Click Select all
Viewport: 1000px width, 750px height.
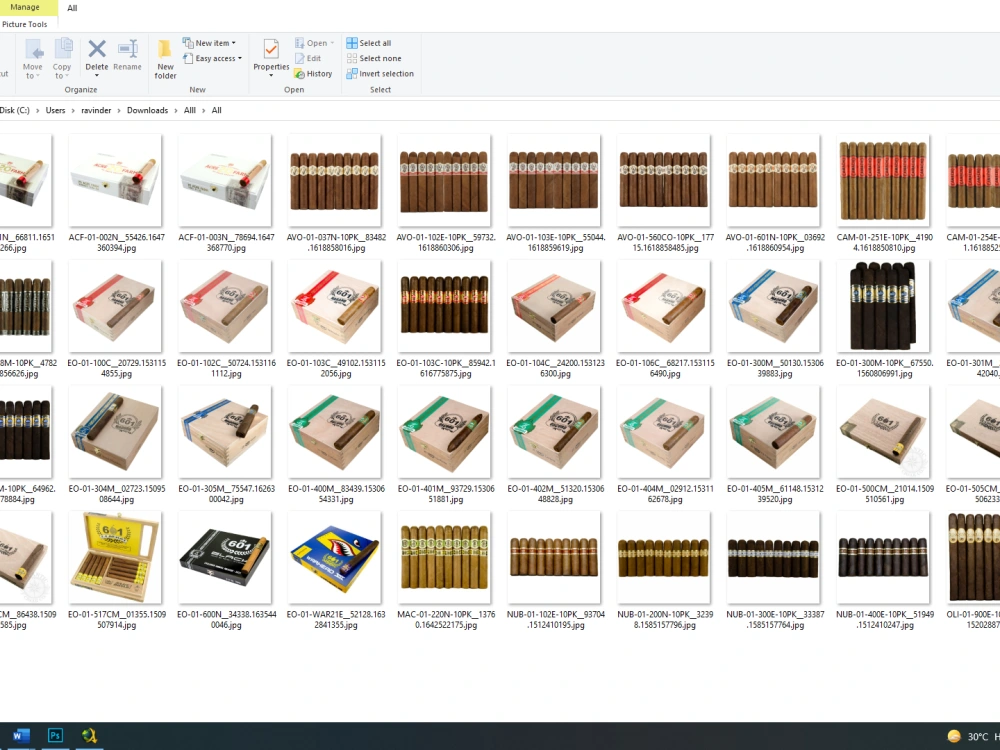(369, 43)
